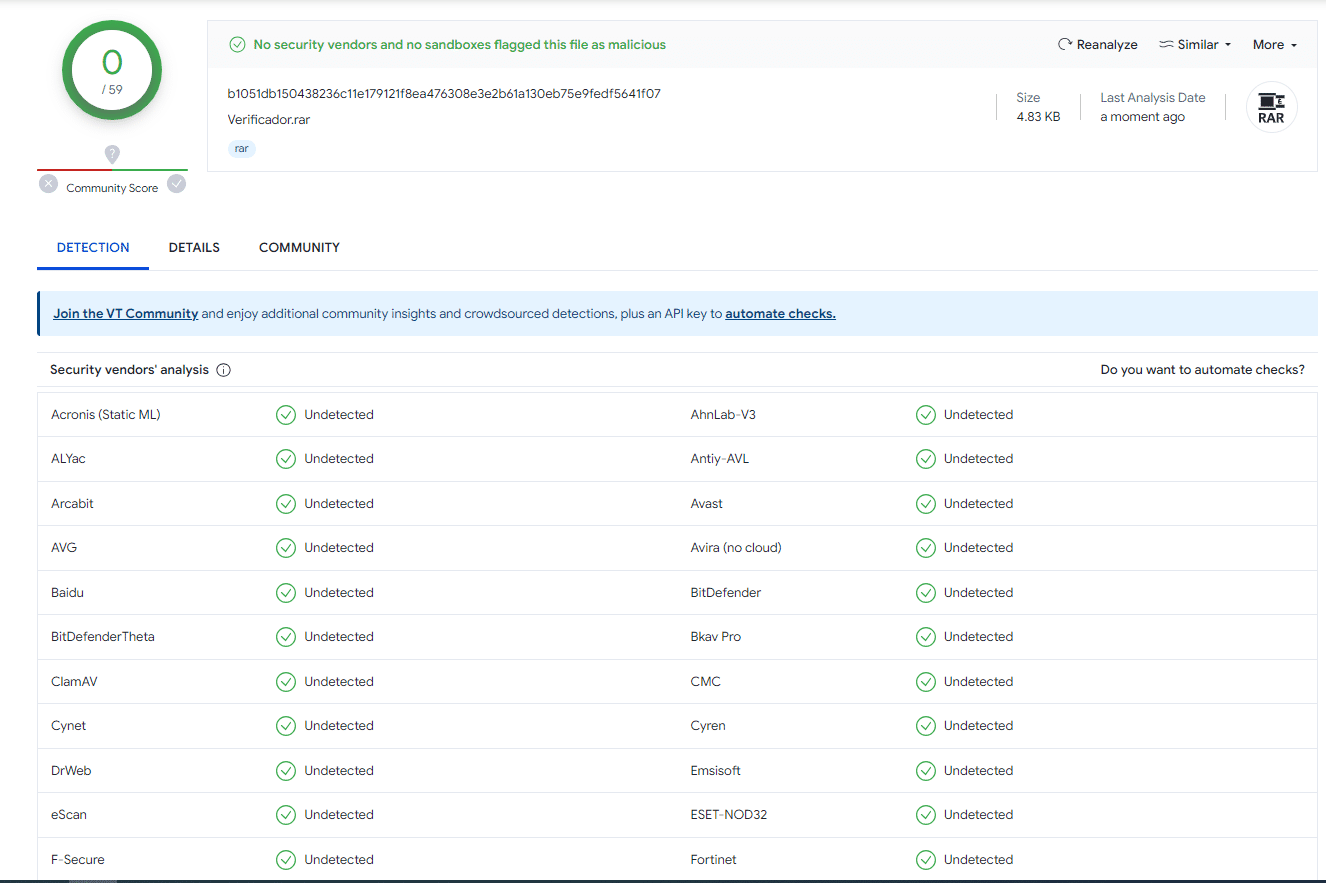Click the RAR file type icon
The image size is (1326, 883).
click(1271, 108)
